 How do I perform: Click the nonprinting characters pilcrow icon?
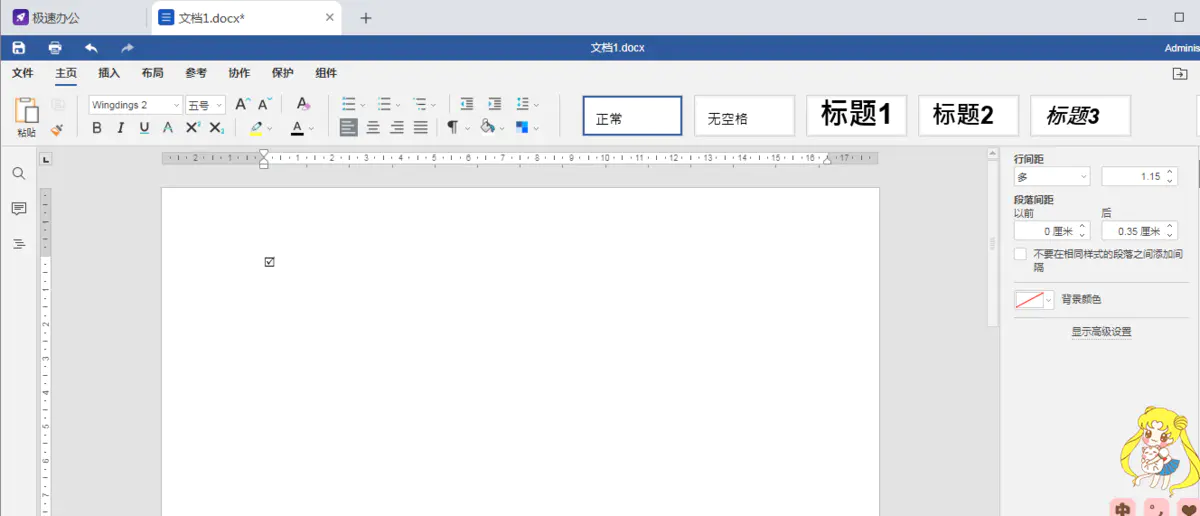click(x=453, y=128)
